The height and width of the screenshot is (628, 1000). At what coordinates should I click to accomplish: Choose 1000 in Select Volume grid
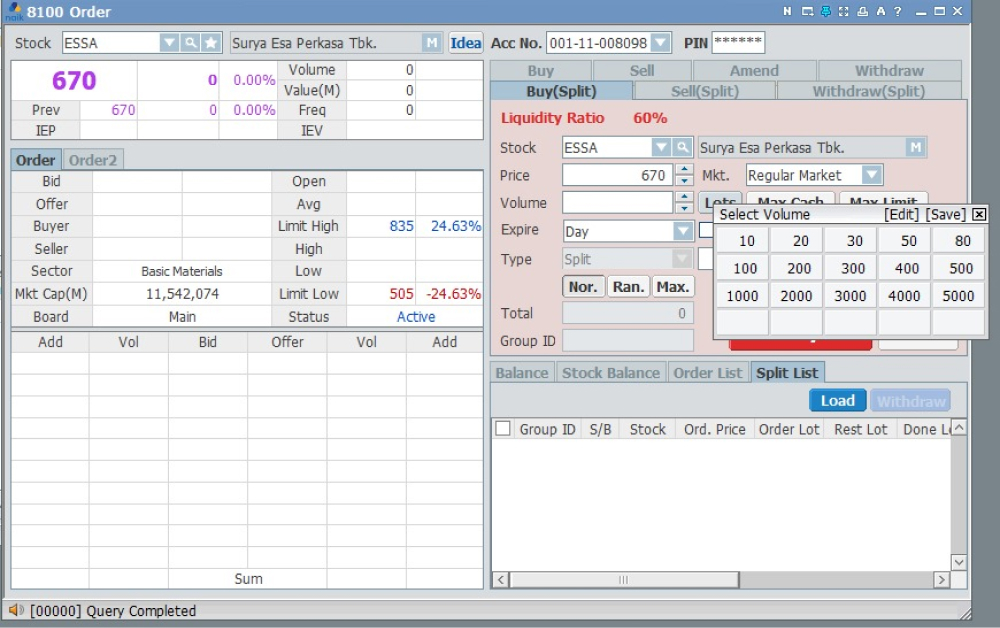[742, 296]
